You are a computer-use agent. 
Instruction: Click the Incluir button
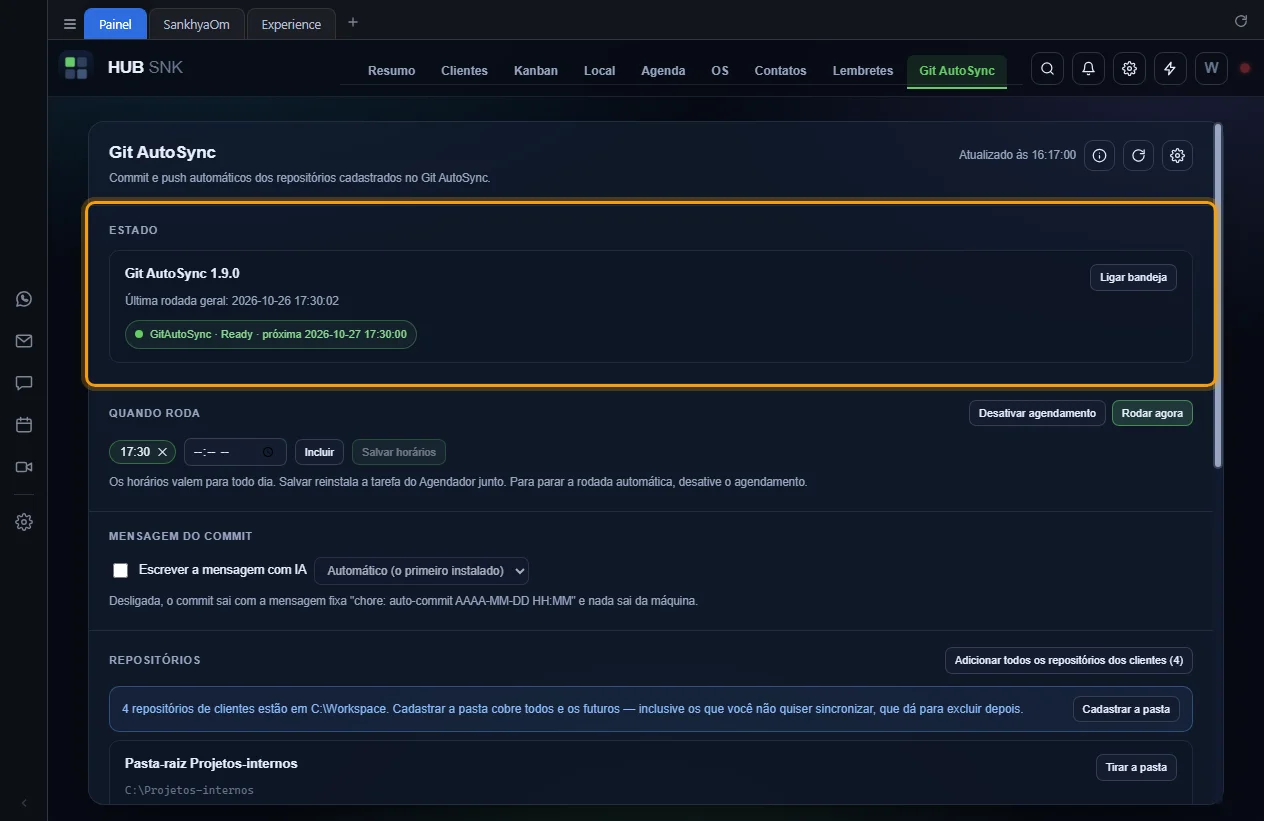319,452
